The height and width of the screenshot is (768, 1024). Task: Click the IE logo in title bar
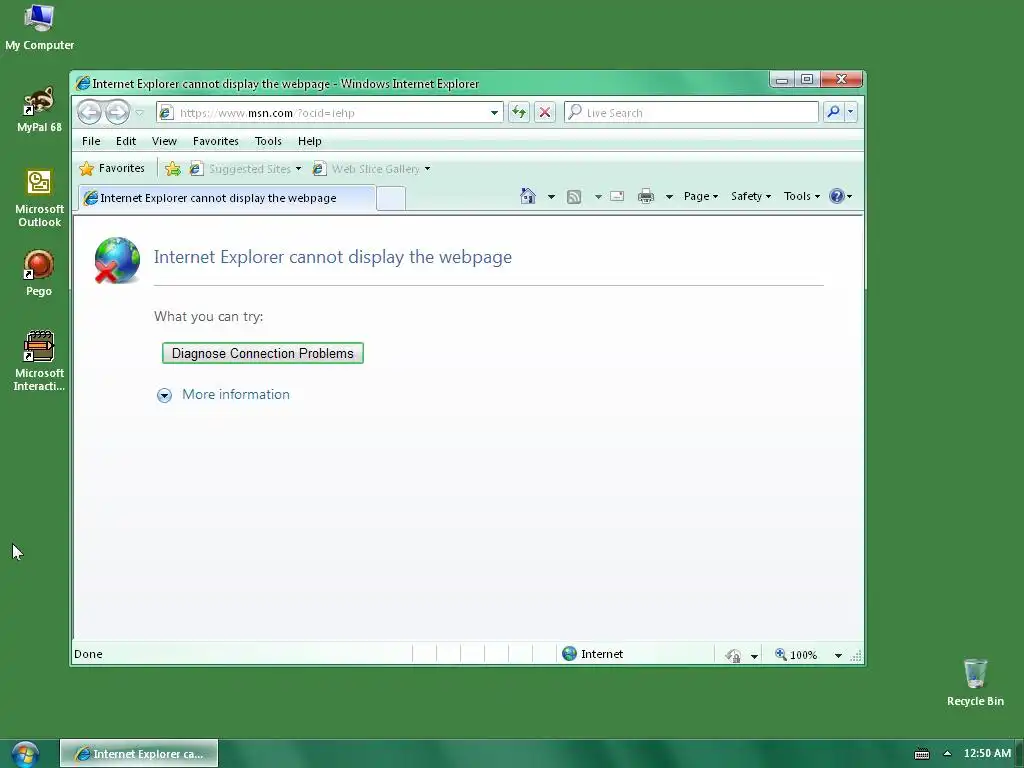pos(83,84)
